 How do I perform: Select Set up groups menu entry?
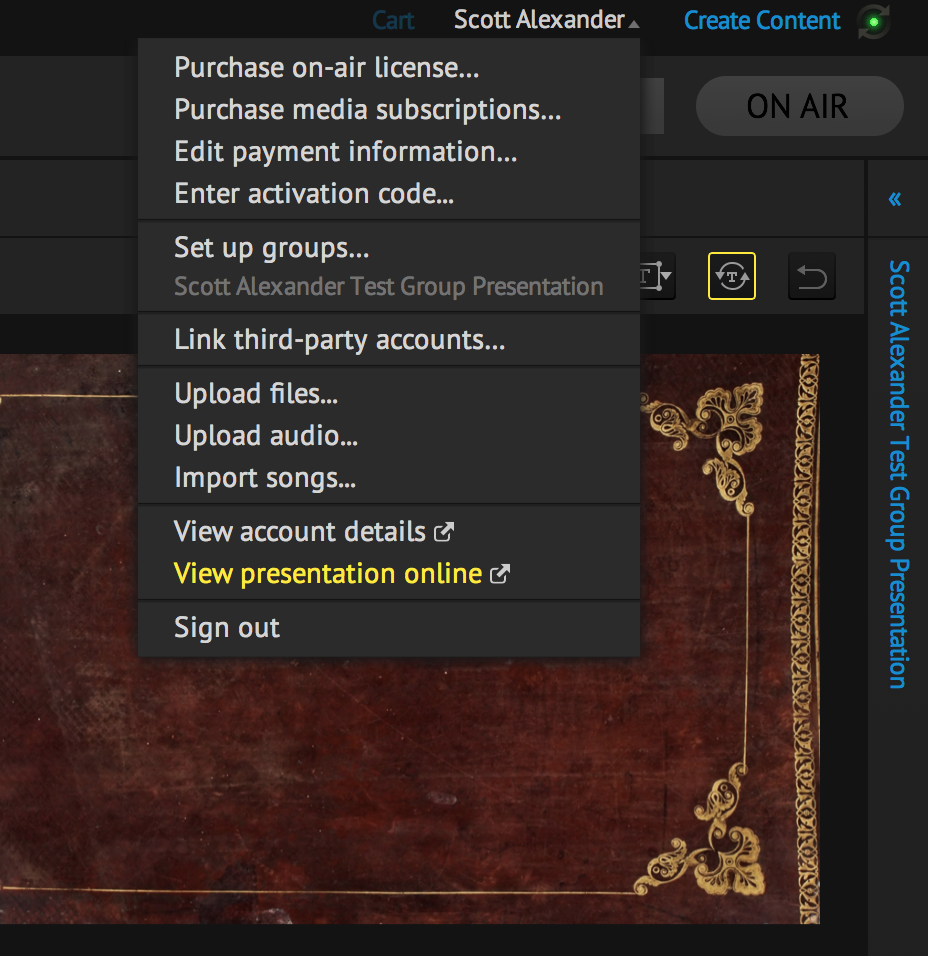point(388,248)
